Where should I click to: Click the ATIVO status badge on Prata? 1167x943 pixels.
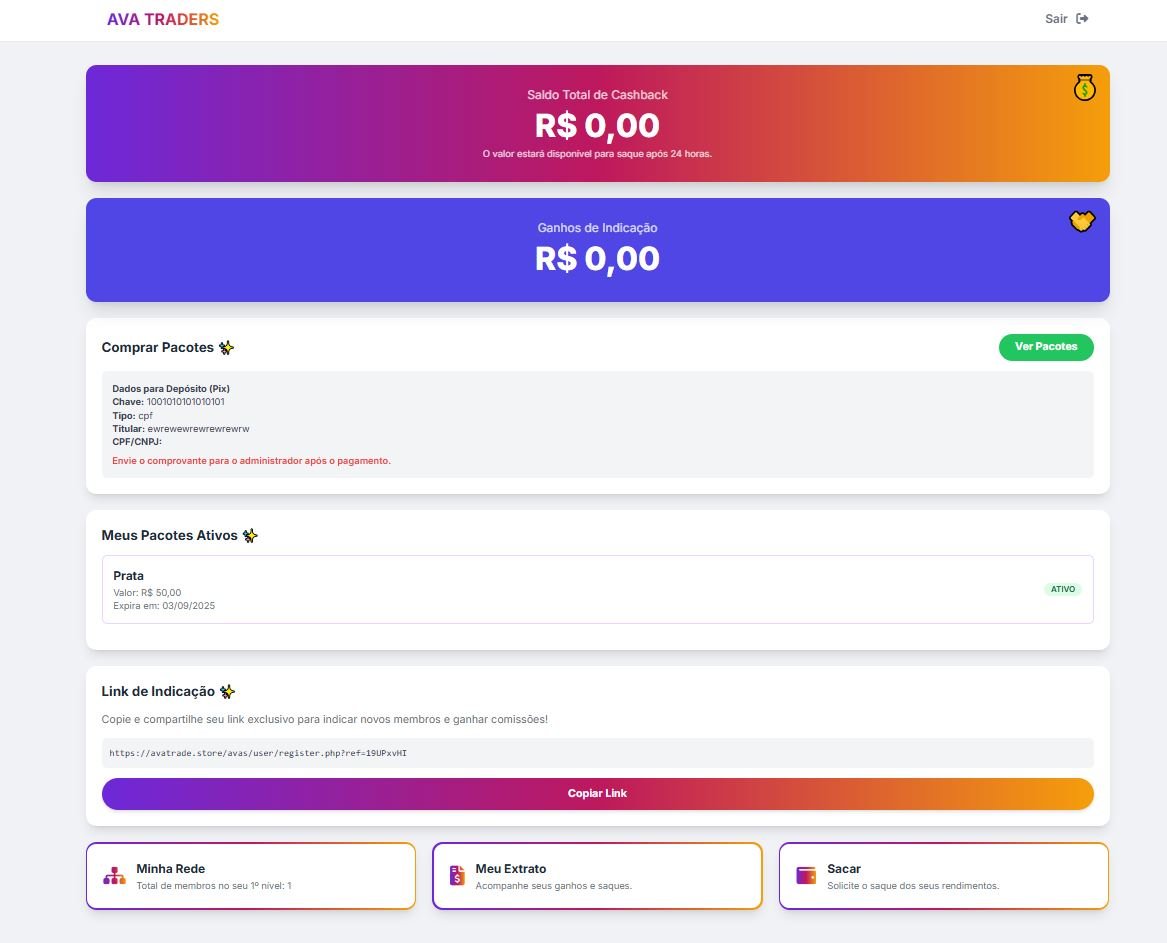[x=1062, y=589]
